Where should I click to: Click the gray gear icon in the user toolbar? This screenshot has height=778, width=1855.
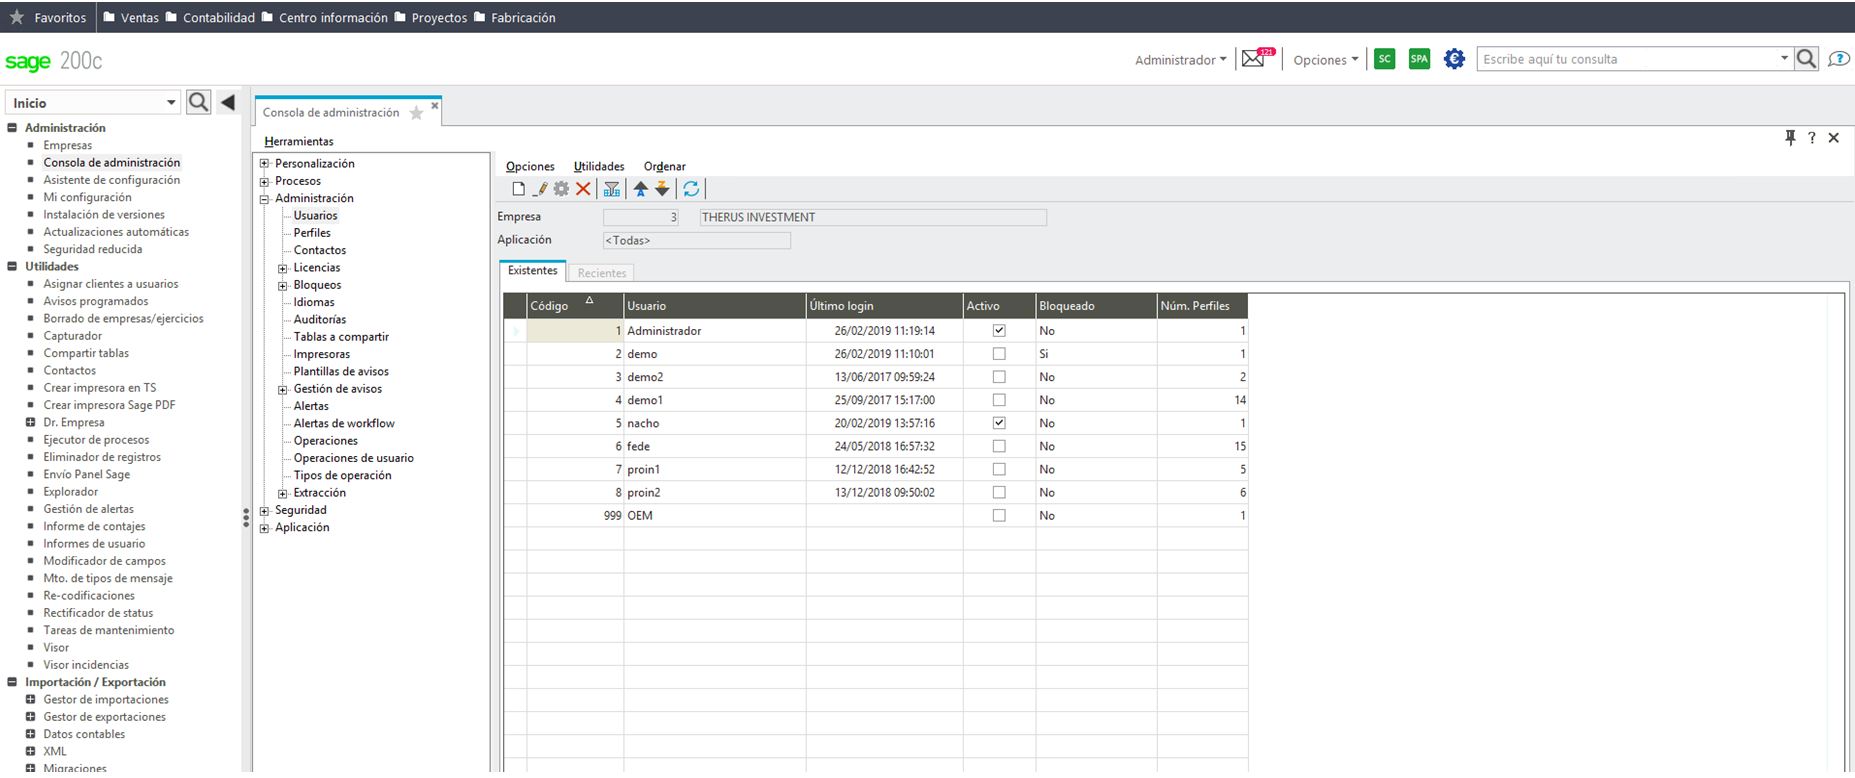point(561,189)
